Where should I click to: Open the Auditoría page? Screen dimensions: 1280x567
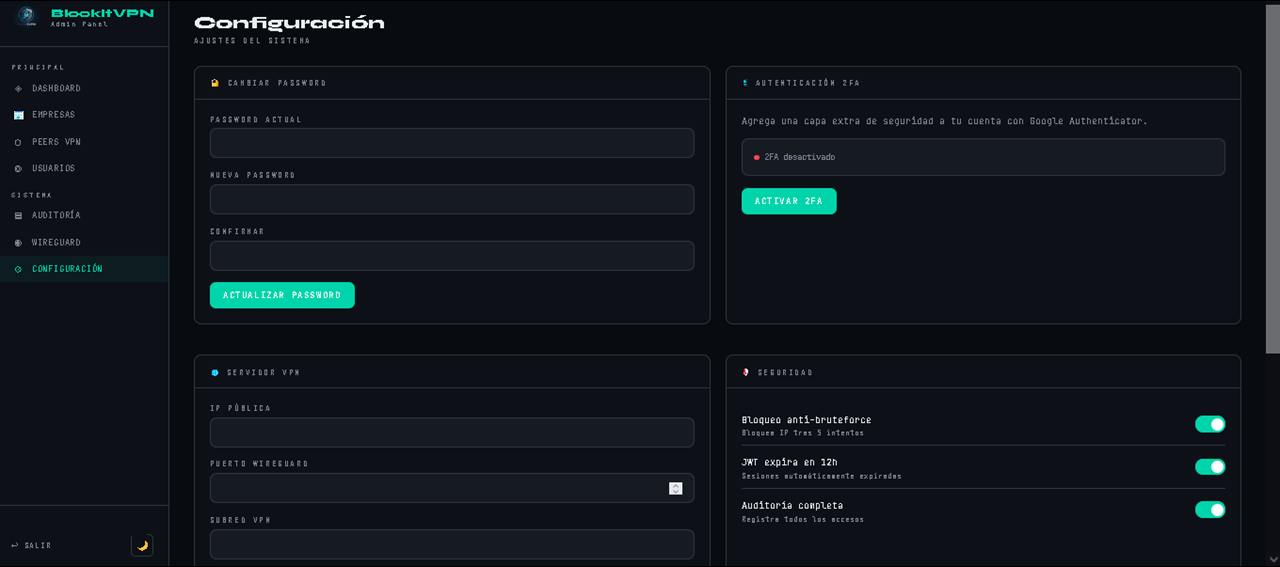click(84, 215)
